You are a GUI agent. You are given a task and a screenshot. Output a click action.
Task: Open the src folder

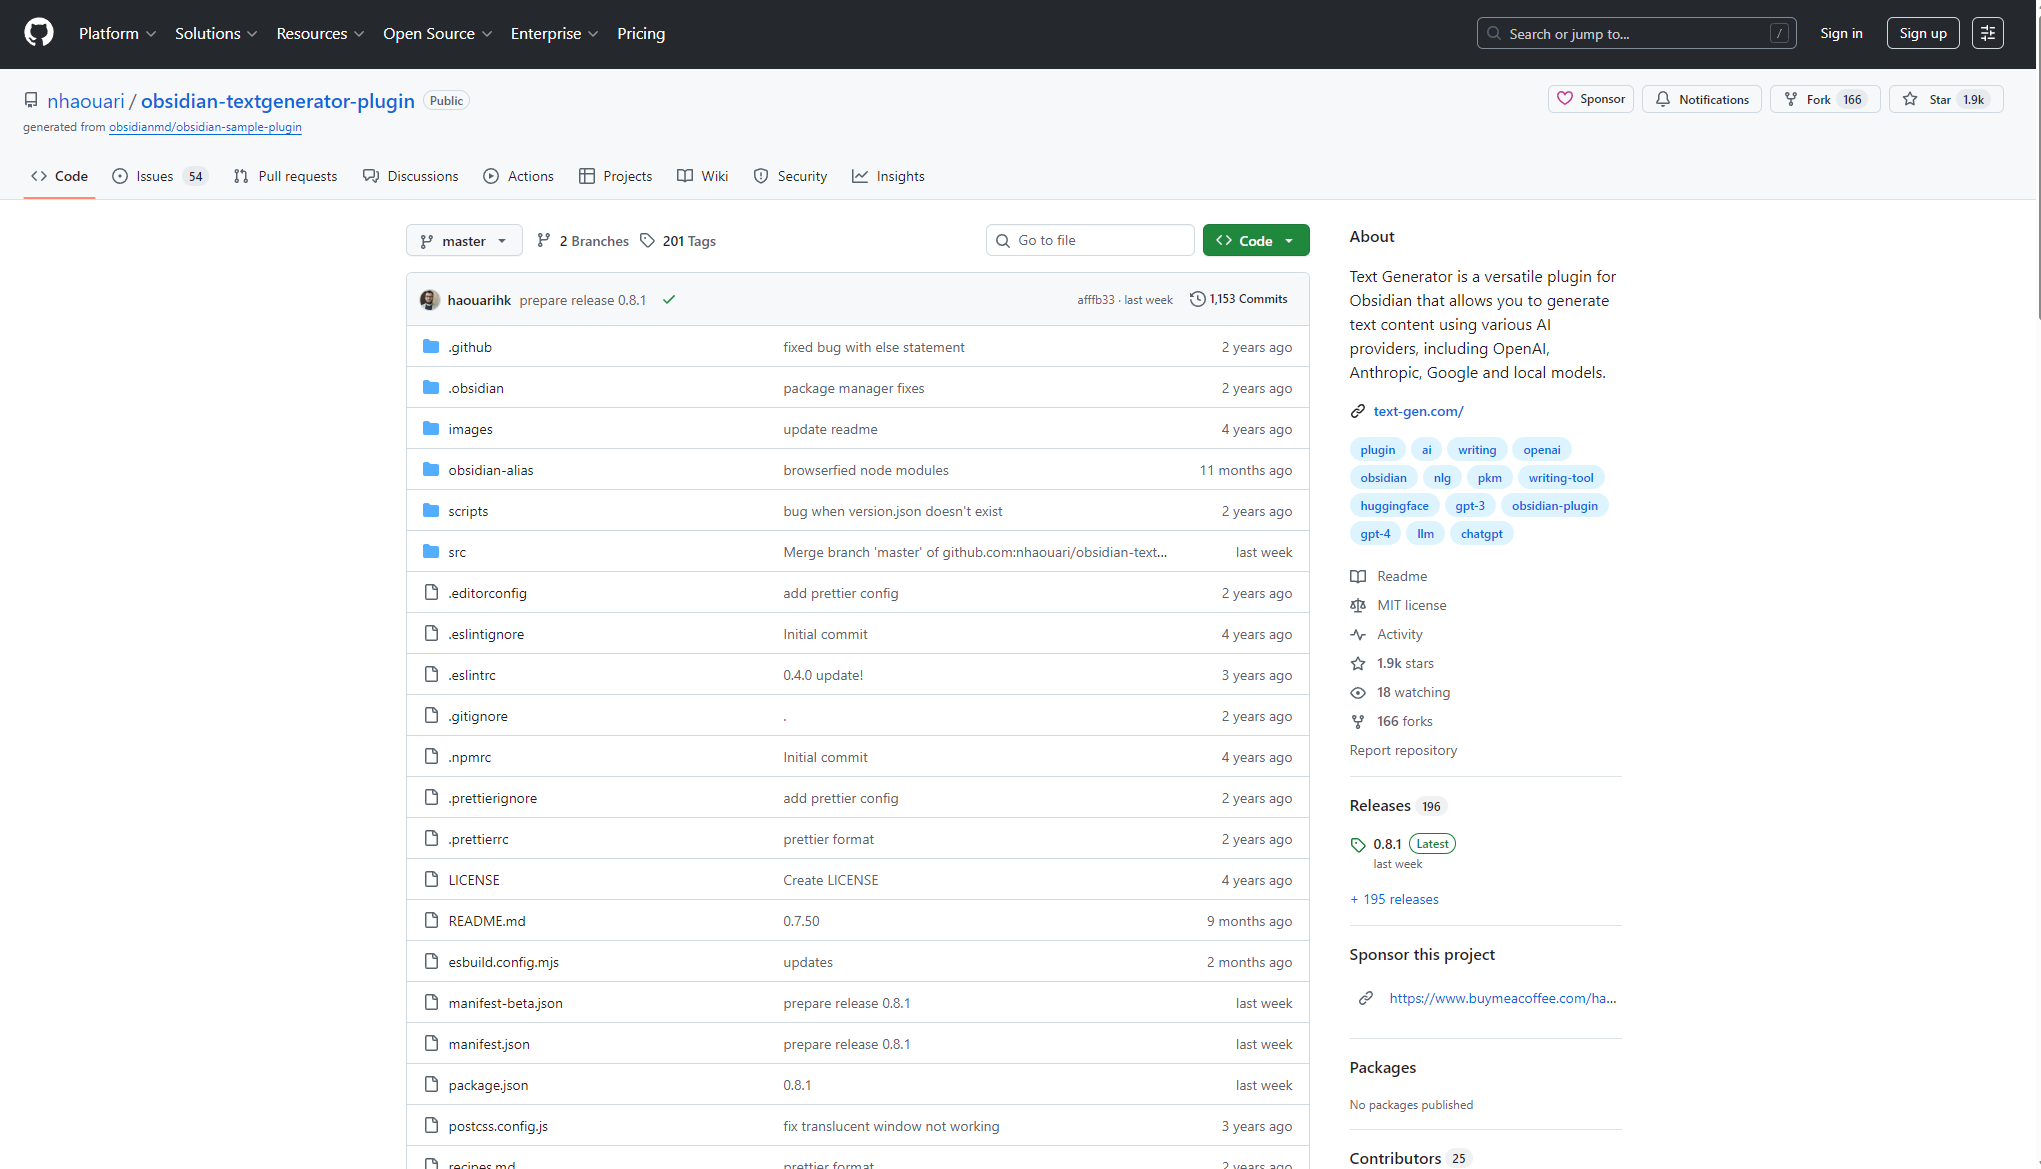click(x=457, y=552)
